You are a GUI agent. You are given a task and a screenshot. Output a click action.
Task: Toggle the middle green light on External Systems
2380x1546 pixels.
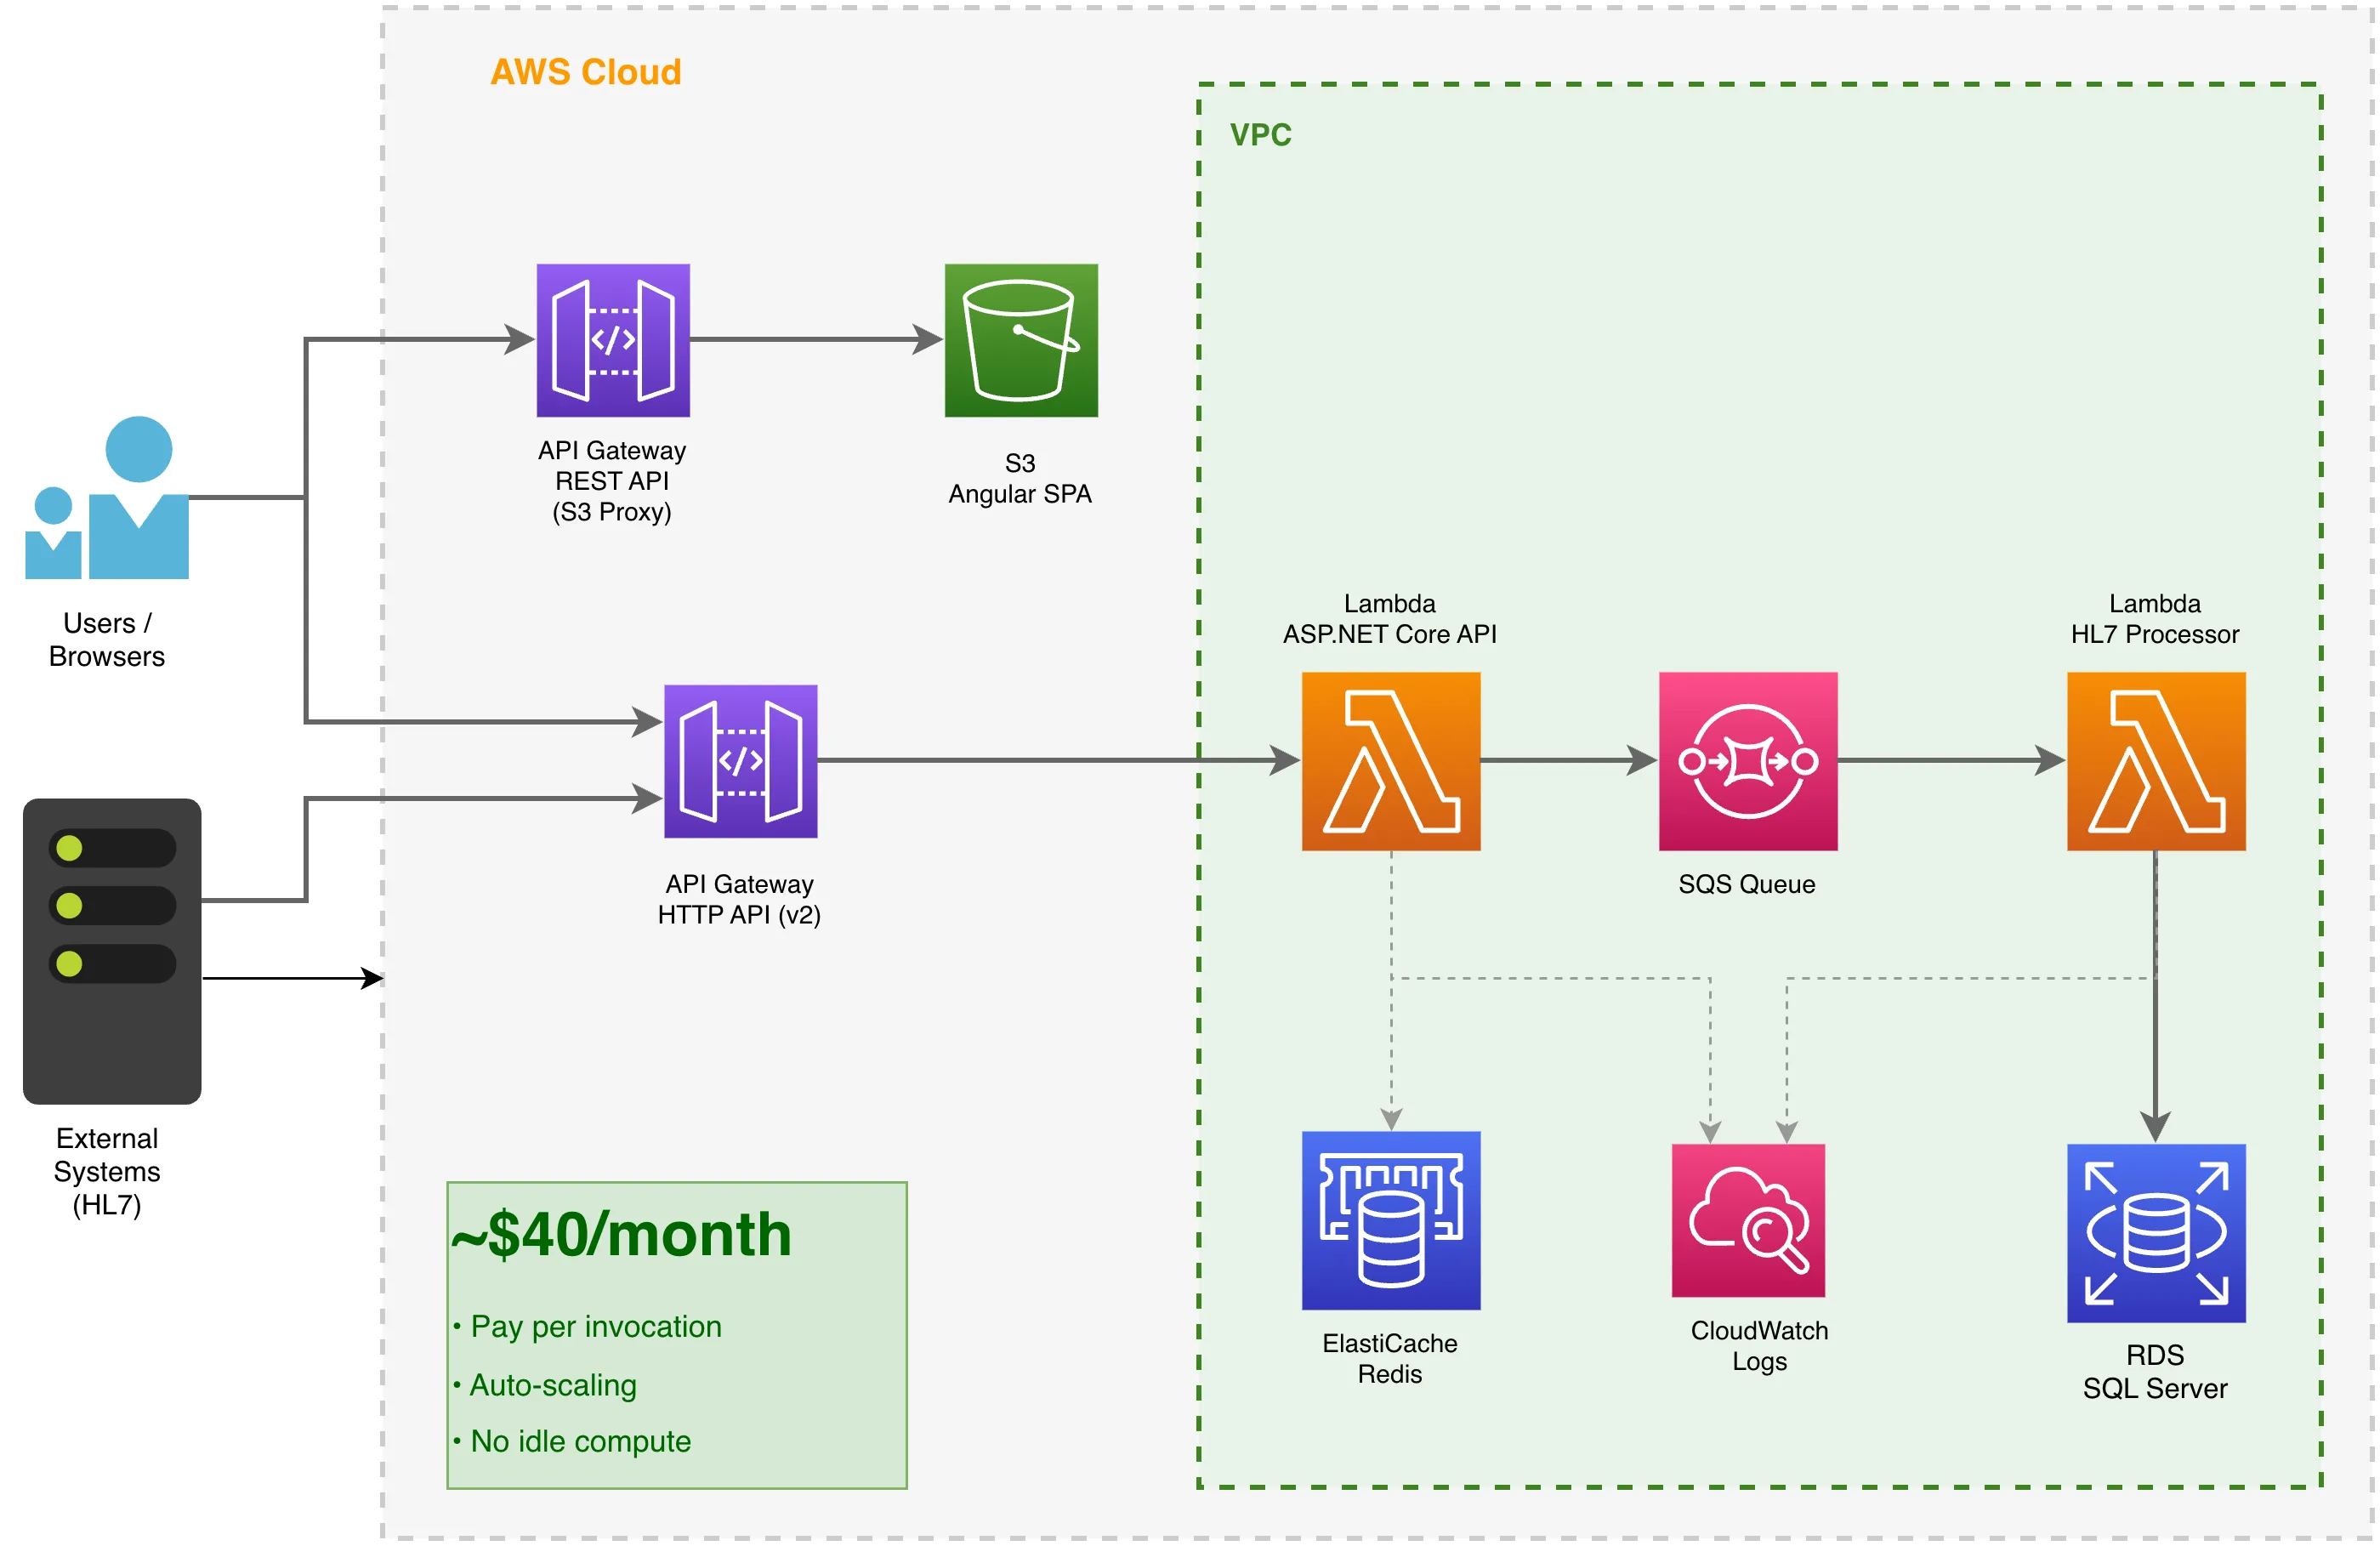68,906
